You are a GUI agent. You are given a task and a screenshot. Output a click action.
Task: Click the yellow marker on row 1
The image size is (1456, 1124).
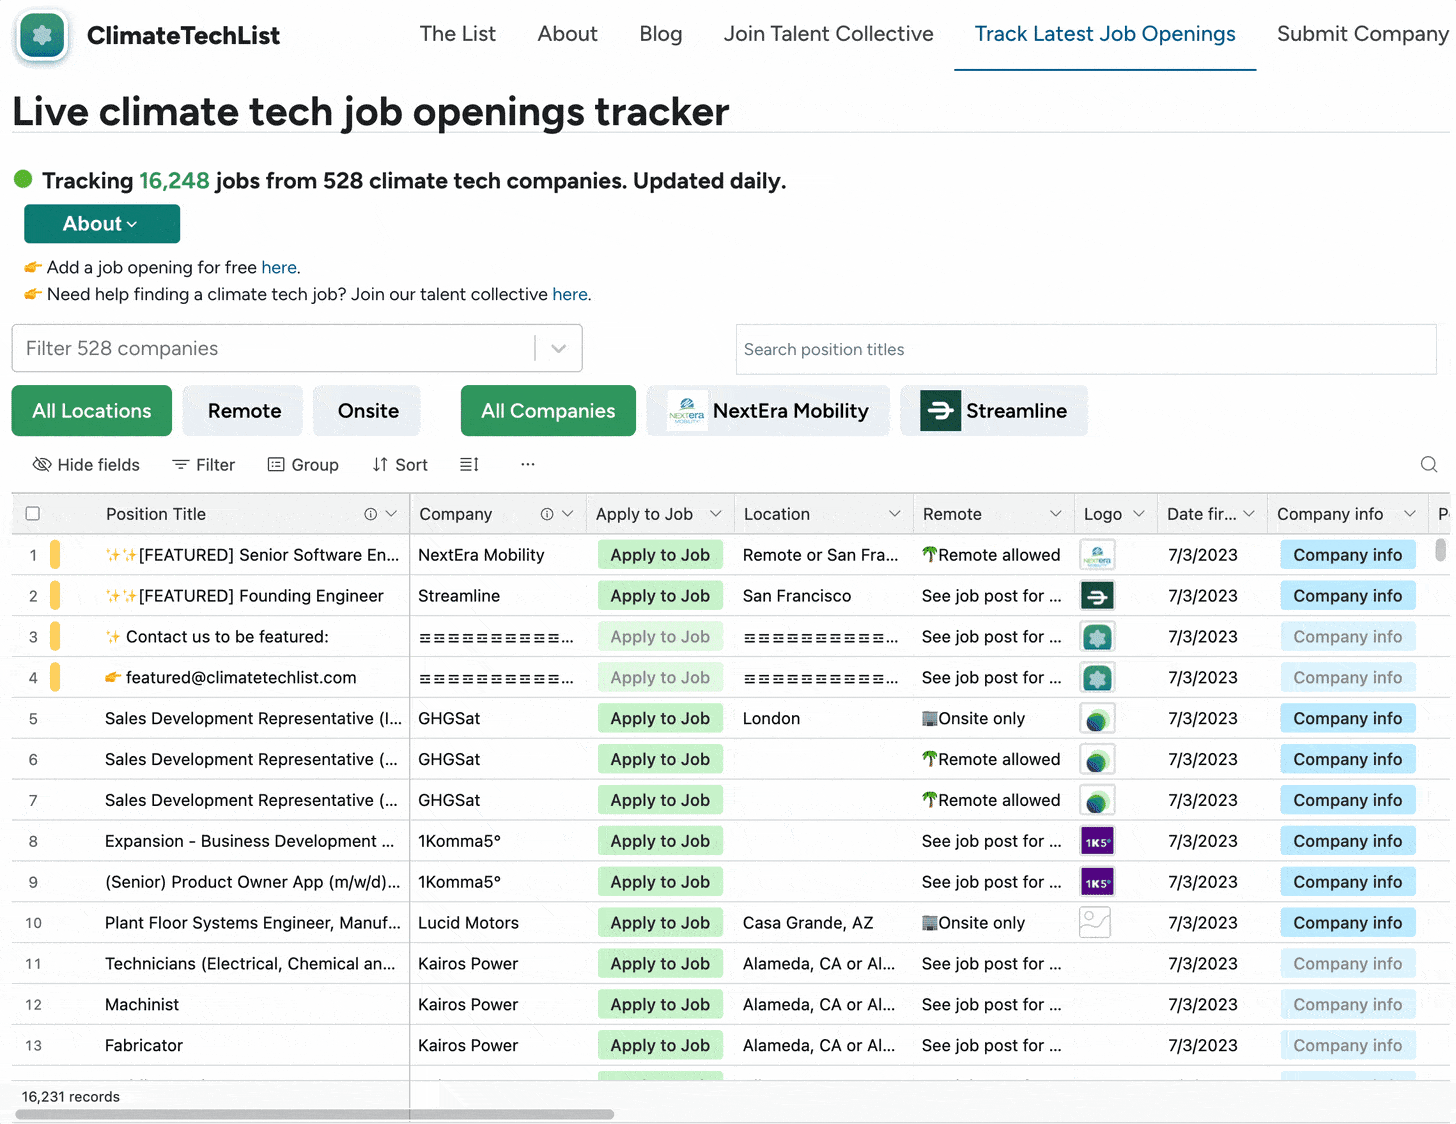point(55,555)
